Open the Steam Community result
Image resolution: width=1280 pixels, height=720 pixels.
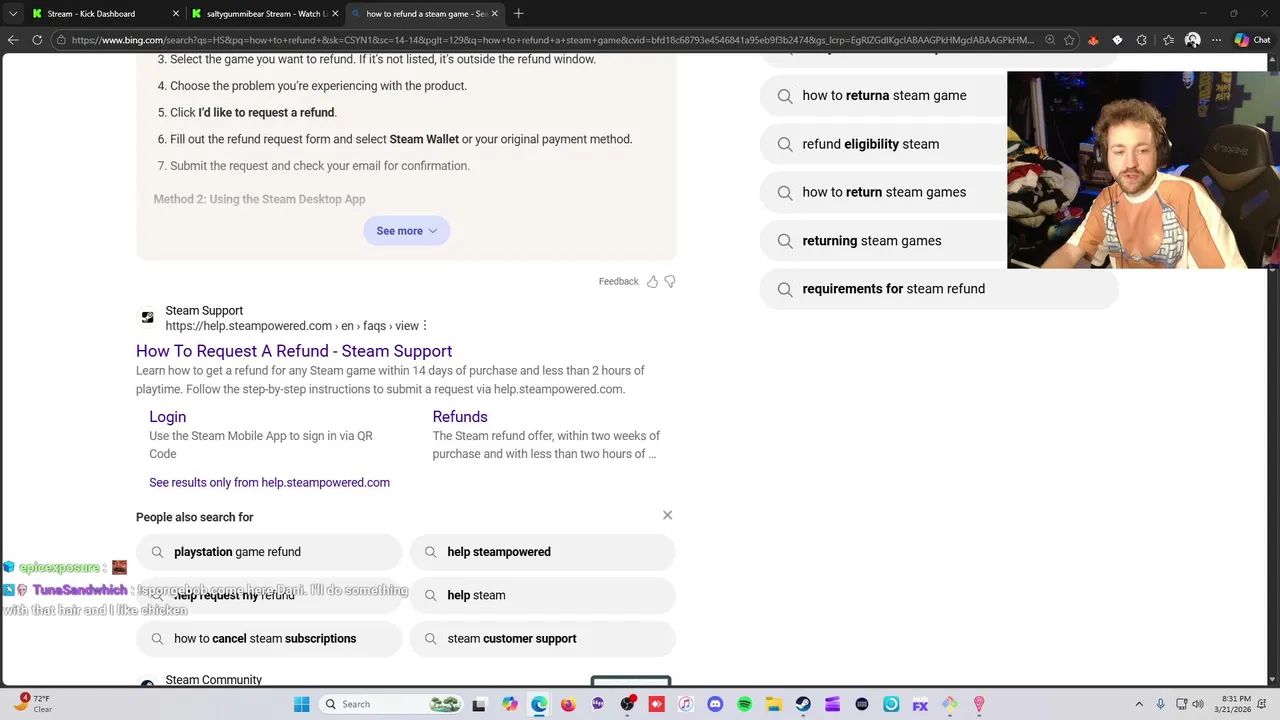point(213,680)
